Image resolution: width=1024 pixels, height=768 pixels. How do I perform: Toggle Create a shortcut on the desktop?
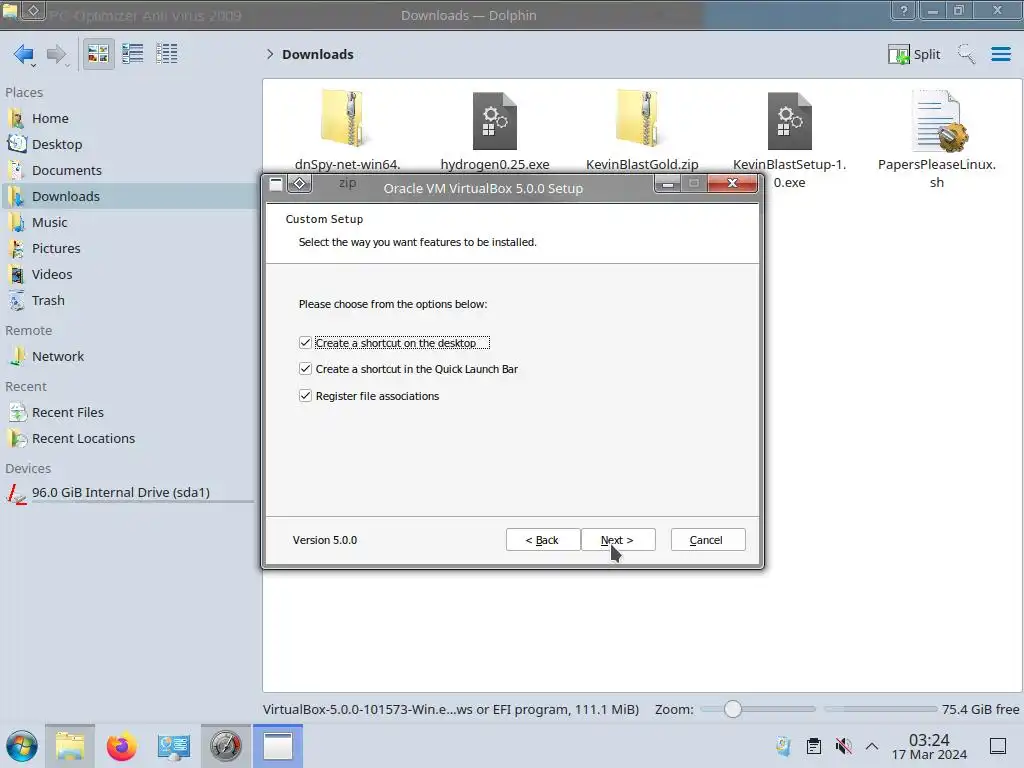[x=305, y=342]
